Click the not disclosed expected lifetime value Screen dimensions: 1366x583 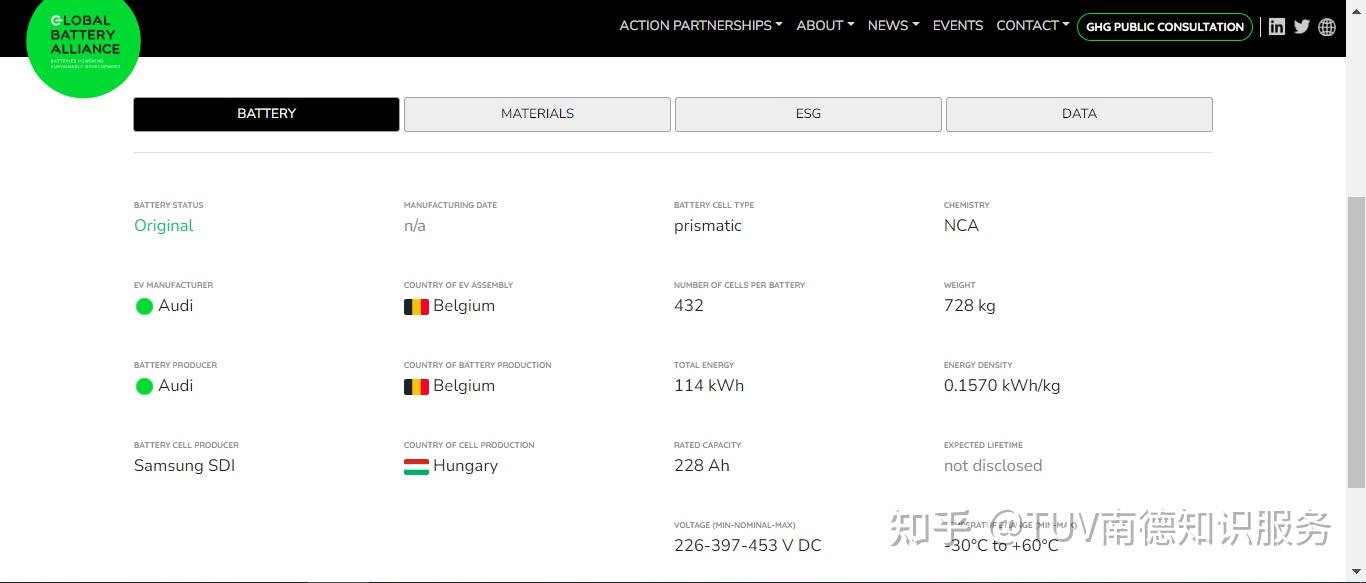pos(993,466)
